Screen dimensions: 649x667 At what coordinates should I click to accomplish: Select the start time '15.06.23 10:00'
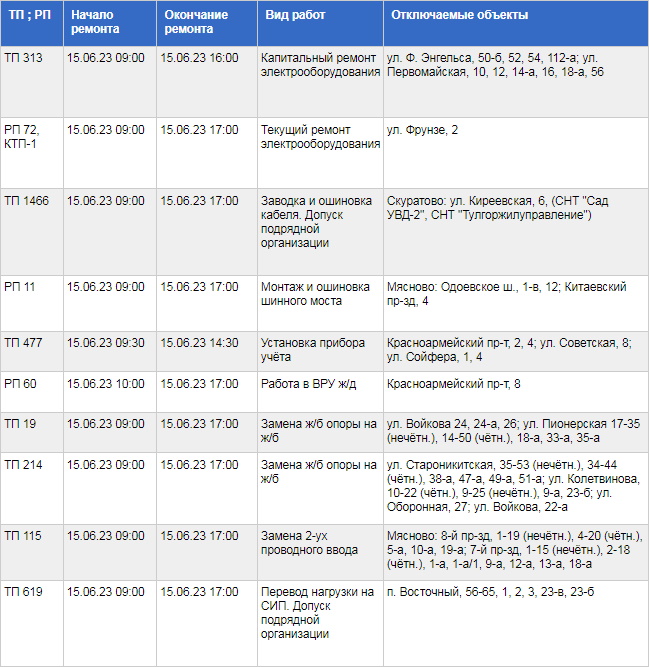point(105,384)
